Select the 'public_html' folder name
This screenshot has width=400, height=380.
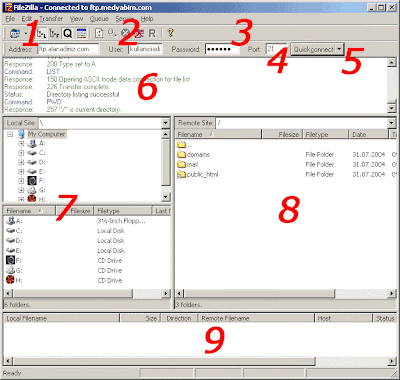[x=202, y=174]
